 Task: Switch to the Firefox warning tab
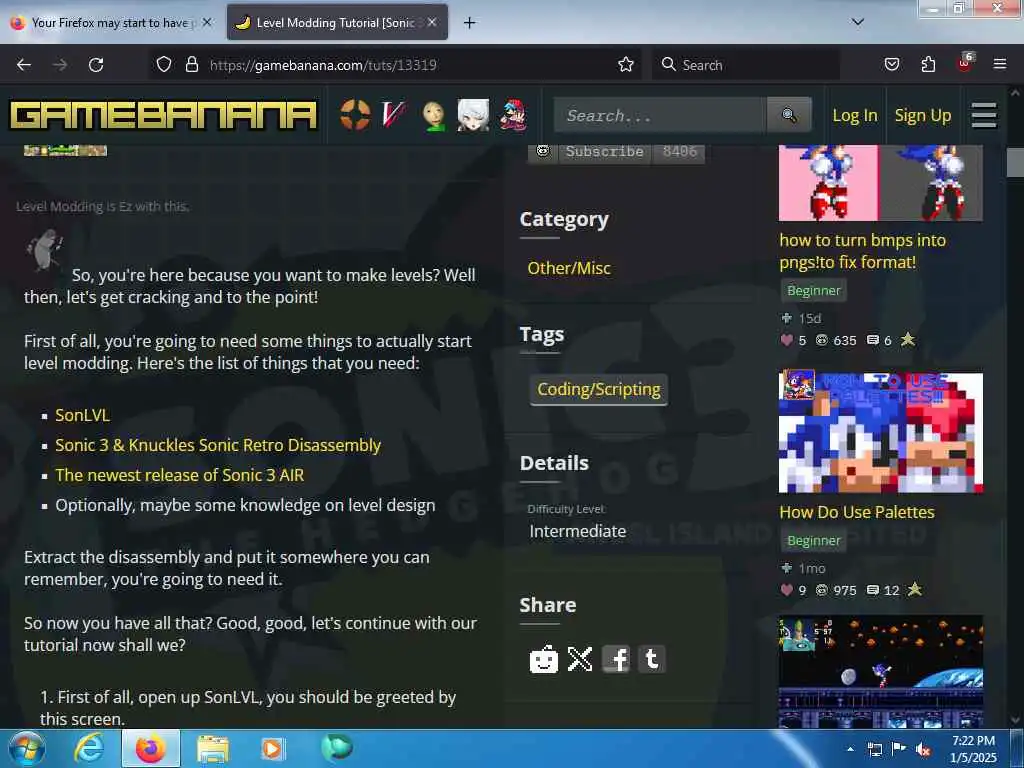(110, 22)
